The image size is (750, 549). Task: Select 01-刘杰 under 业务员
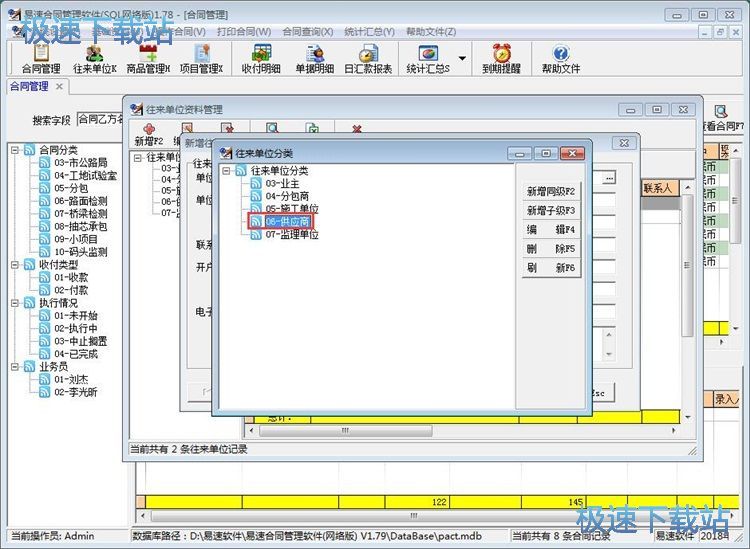[71, 379]
